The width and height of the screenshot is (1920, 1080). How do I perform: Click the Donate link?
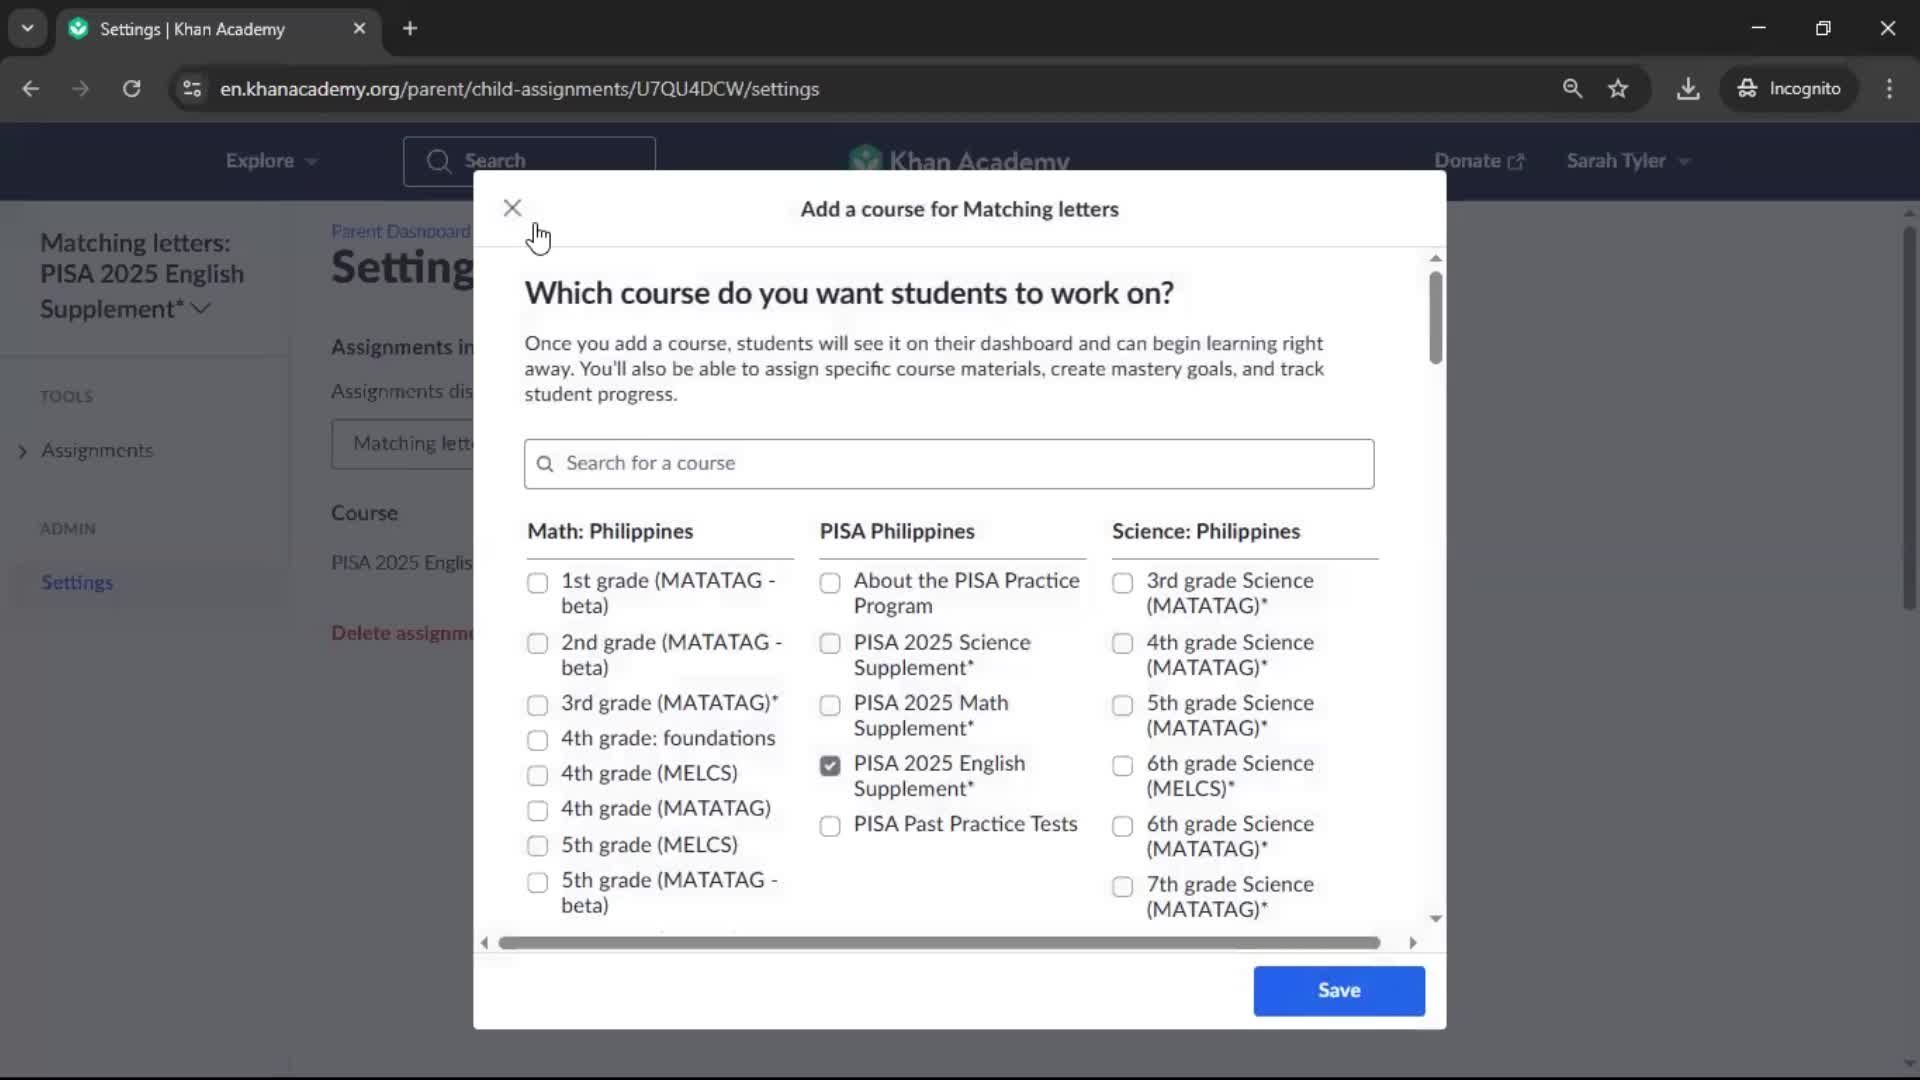tap(1479, 160)
